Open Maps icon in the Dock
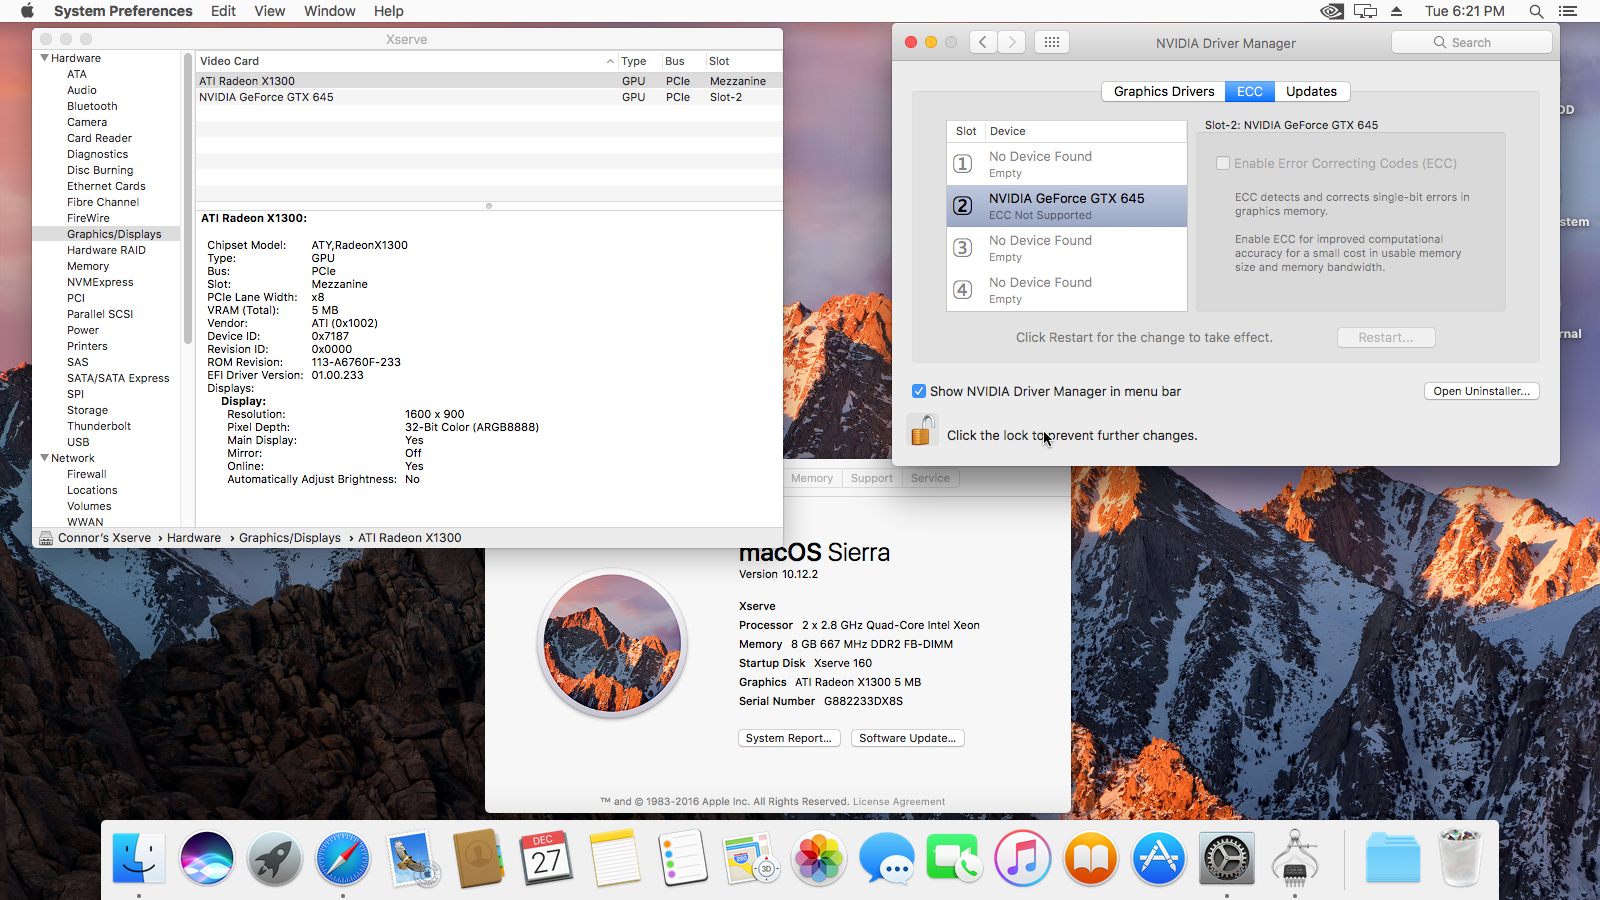This screenshot has width=1600, height=900. 751,858
